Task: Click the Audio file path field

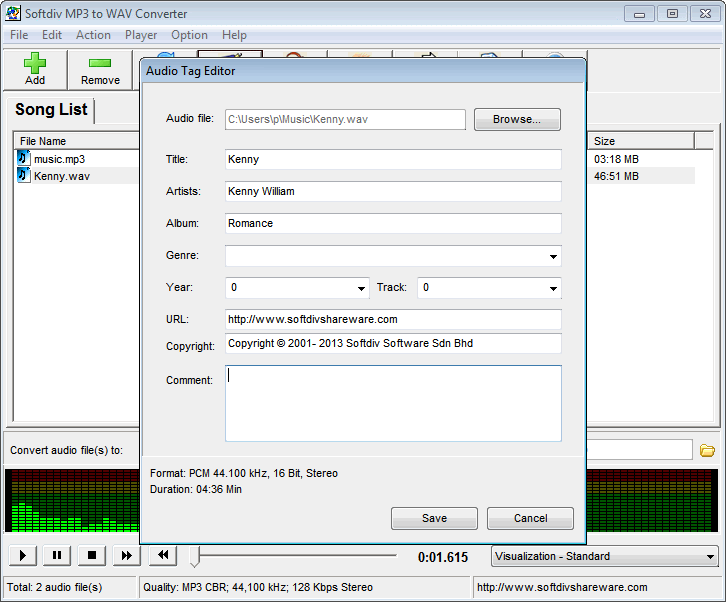Action: 345,119
